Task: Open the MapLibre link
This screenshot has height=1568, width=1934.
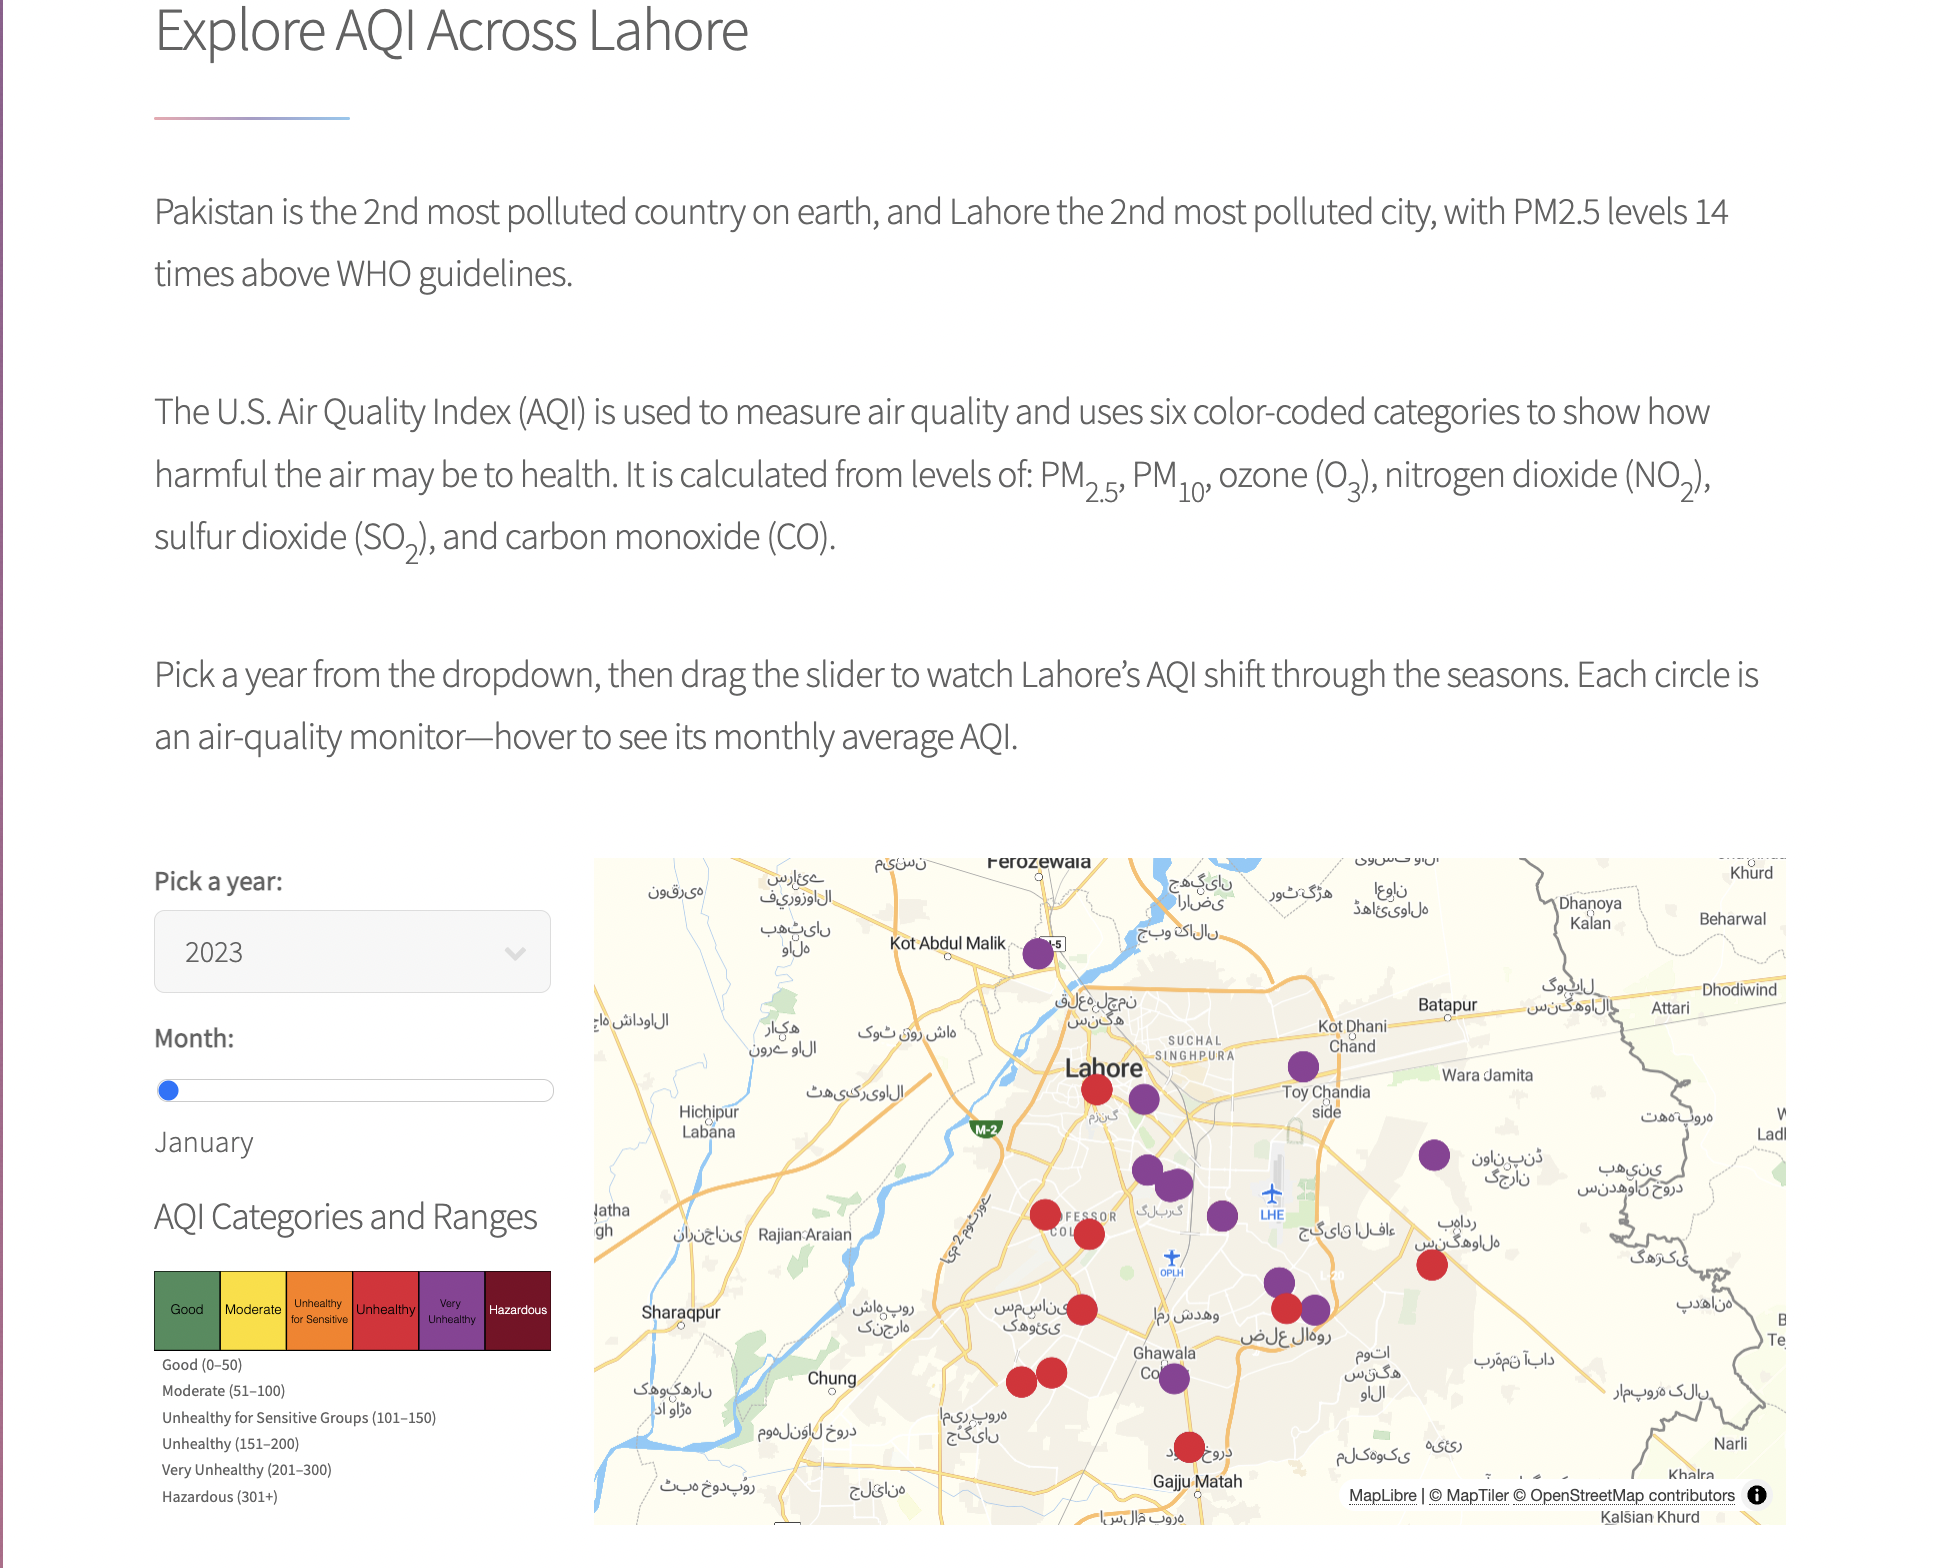Action: click(1382, 1495)
